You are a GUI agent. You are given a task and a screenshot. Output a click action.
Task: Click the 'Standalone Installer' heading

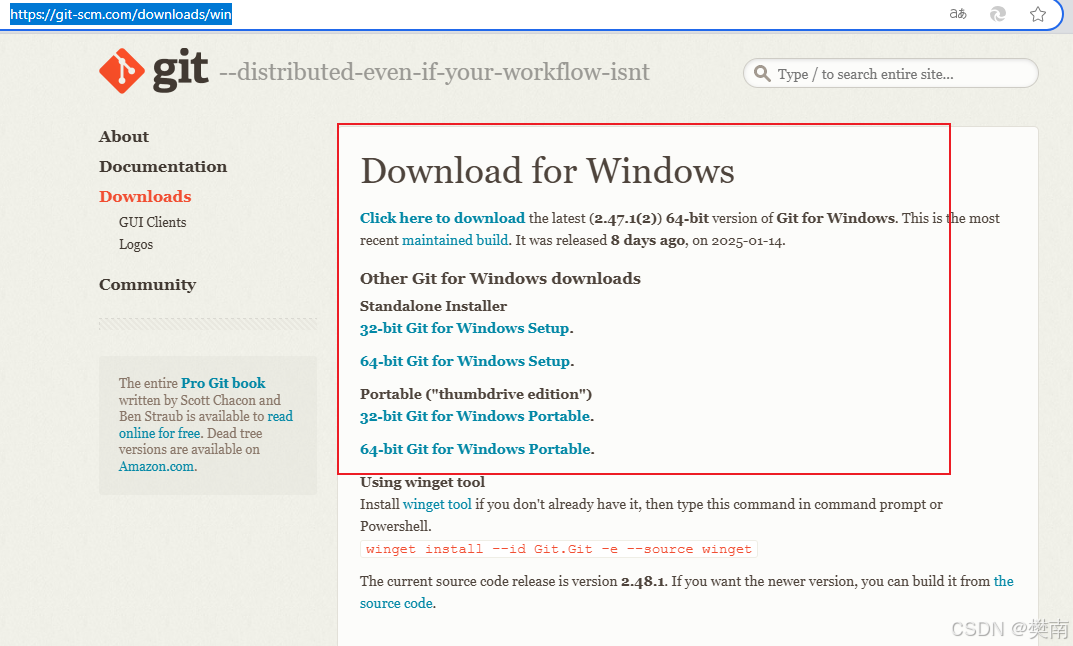click(x=433, y=306)
